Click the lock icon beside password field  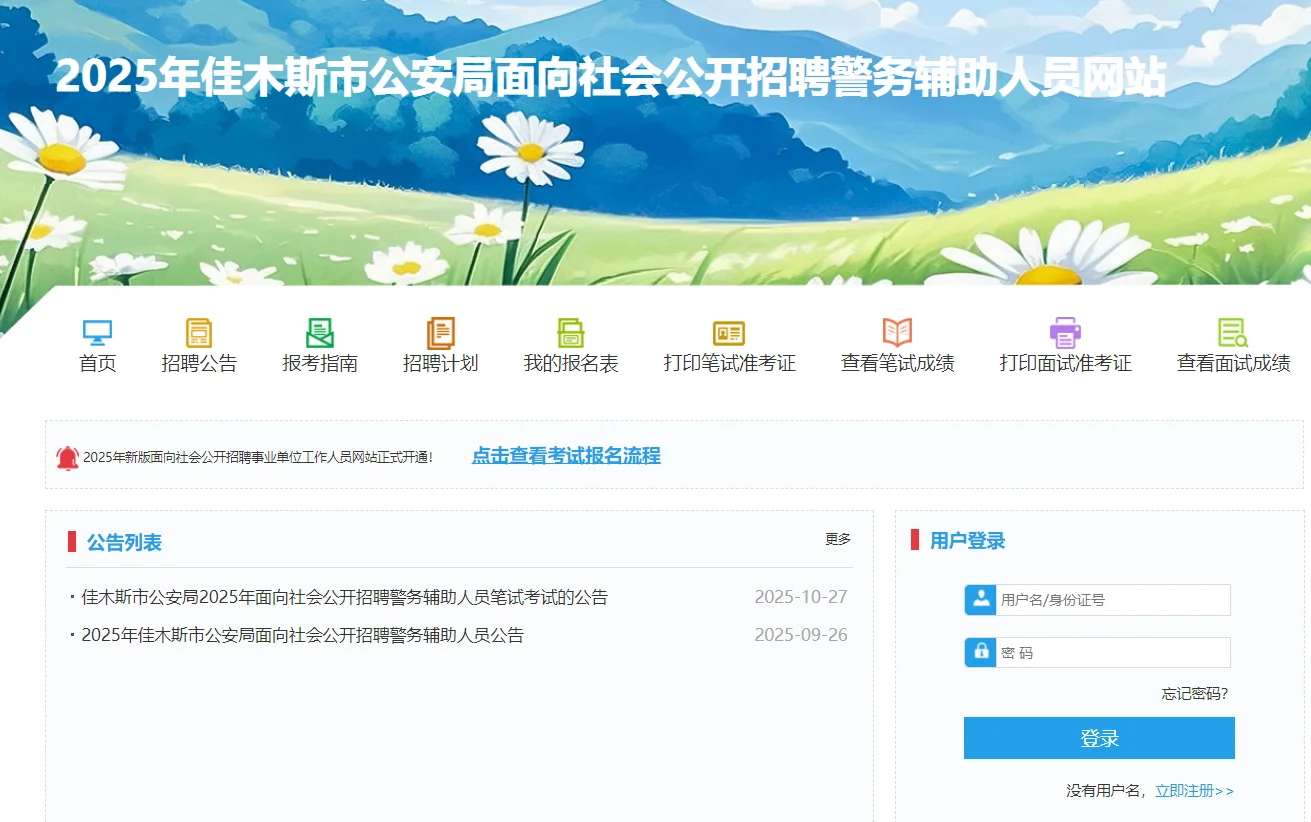pos(981,652)
